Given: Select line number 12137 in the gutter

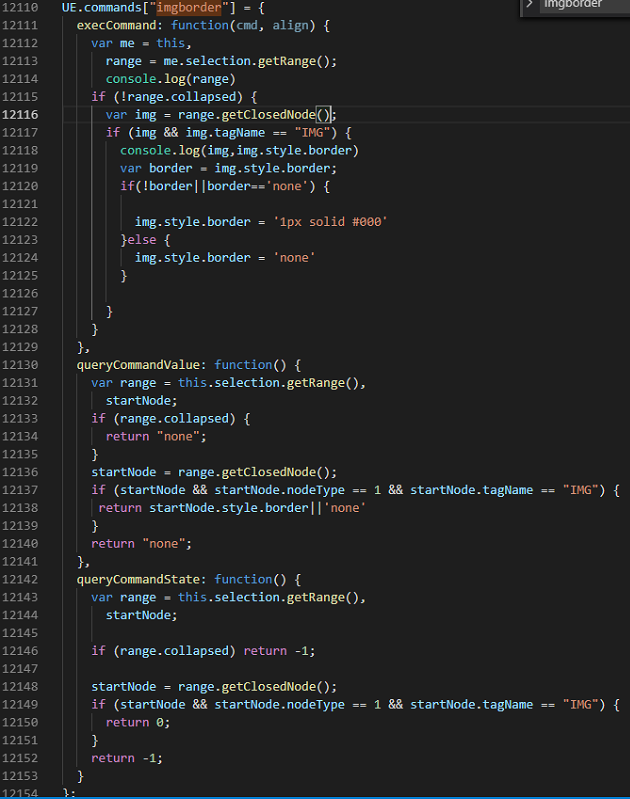Looking at the screenshot, I should [x=20, y=490].
